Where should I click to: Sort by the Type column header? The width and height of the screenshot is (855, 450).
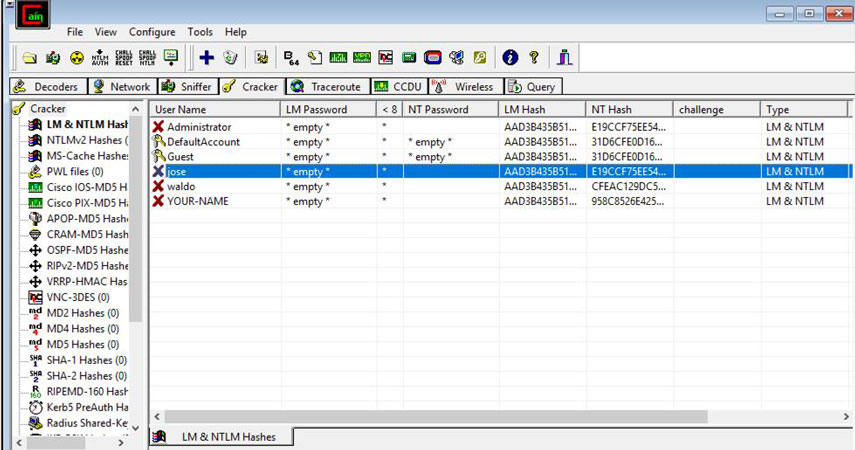[804, 109]
